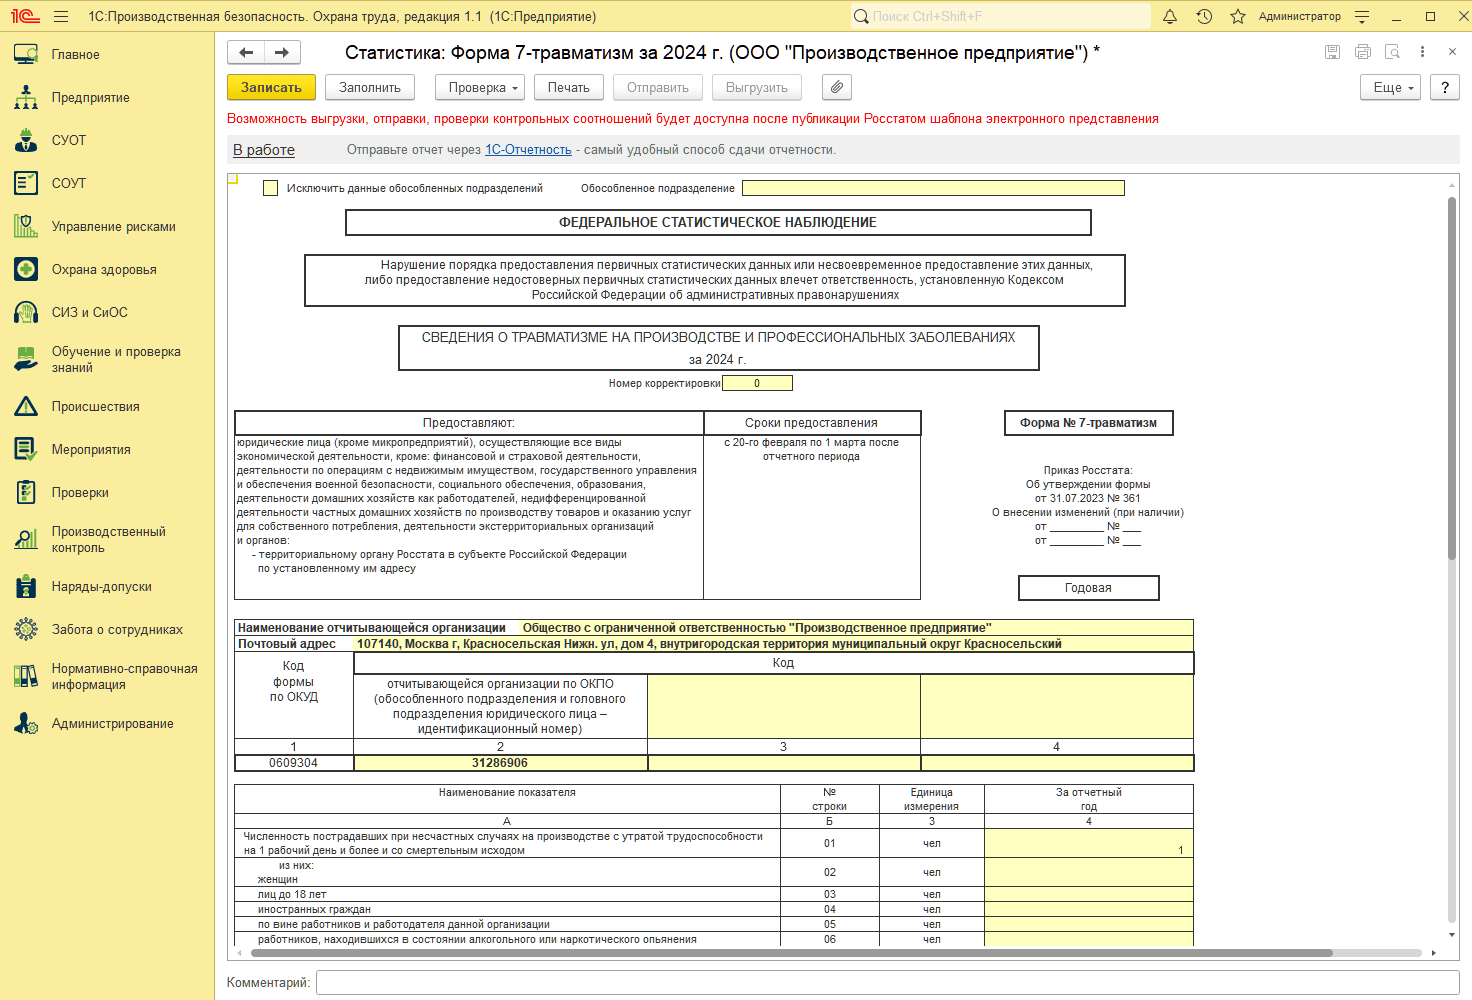Open the Главное section
The image size is (1472, 1000).
[x=107, y=55]
